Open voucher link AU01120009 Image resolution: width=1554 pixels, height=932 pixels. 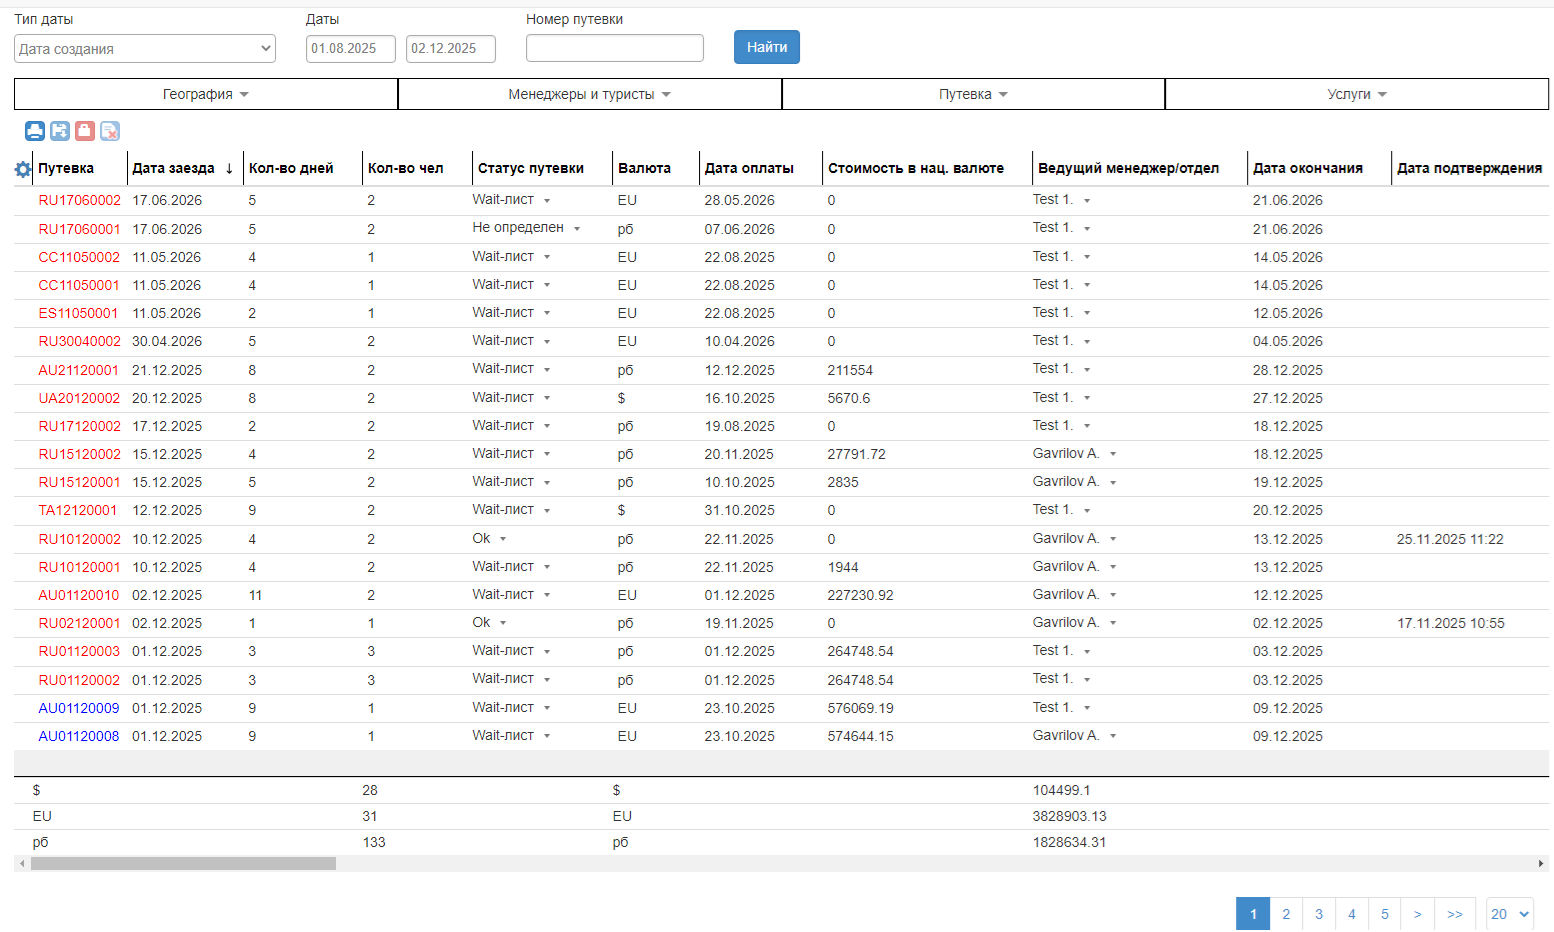79,708
